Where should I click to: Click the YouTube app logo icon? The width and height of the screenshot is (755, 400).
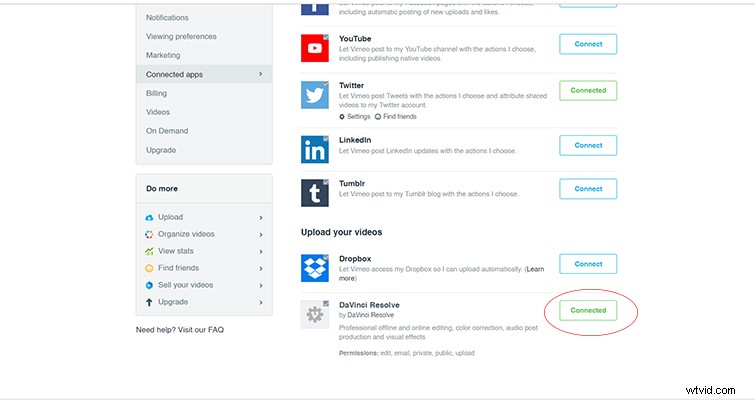pos(315,48)
